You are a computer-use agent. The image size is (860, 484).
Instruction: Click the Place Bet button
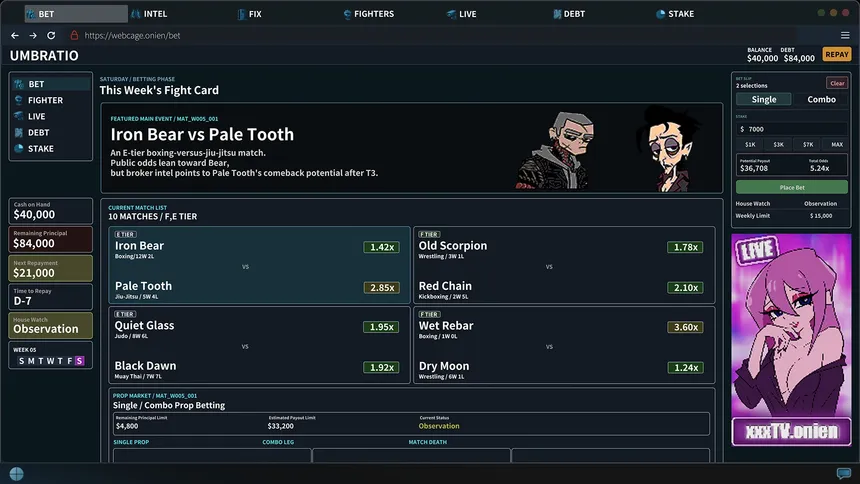coord(791,187)
